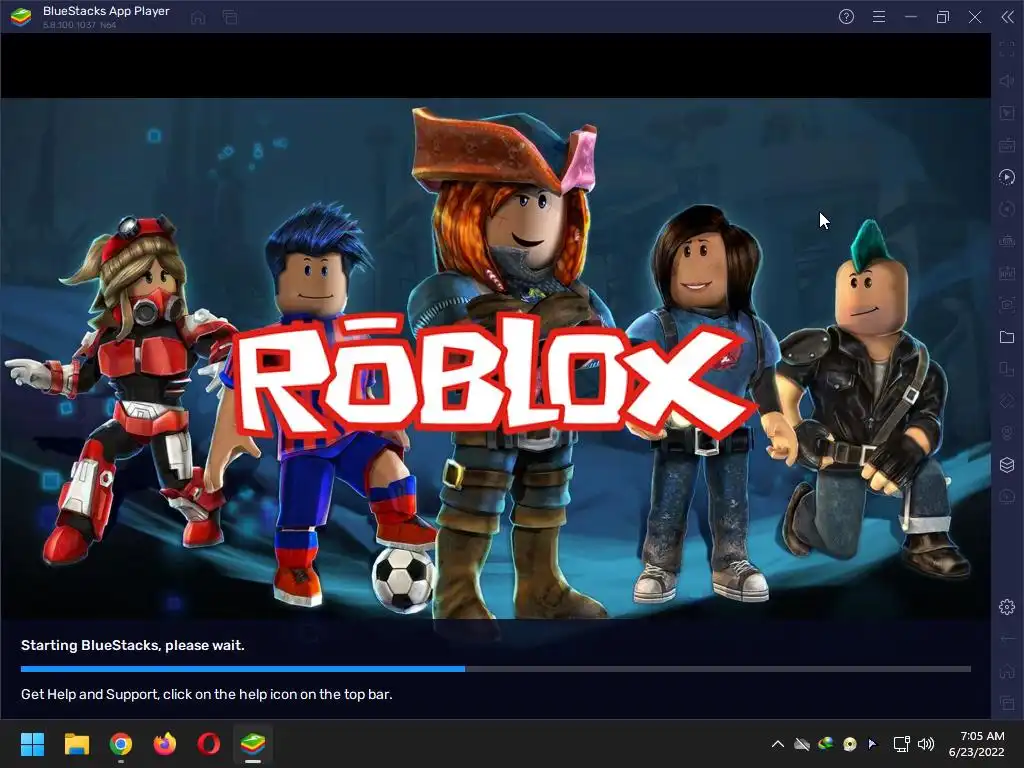The image size is (1024, 768).
Task: Open Firefox from the taskbar
Action: pyautogui.click(x=165, y=744)
